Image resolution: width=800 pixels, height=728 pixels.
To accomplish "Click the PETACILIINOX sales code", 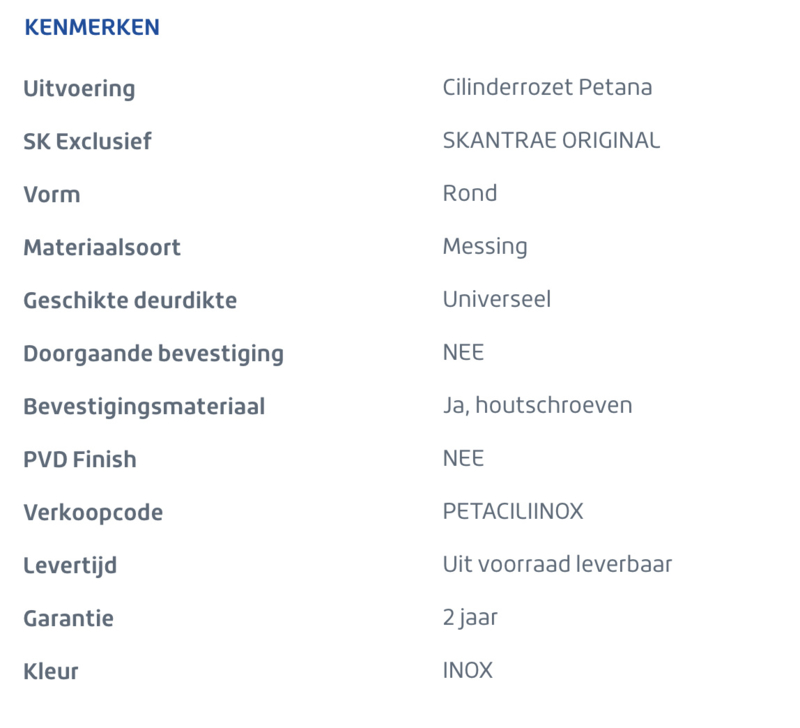I will click(512, 512).
